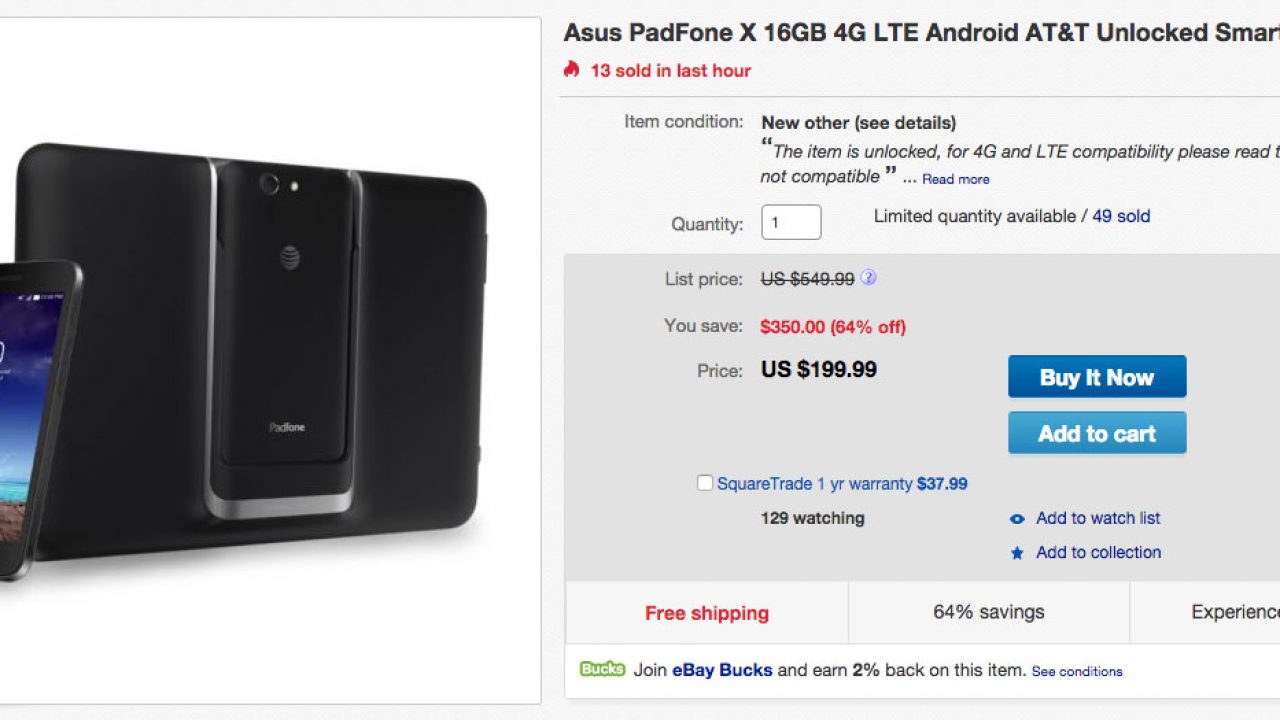Click the list price help icon

coord(868,278)
